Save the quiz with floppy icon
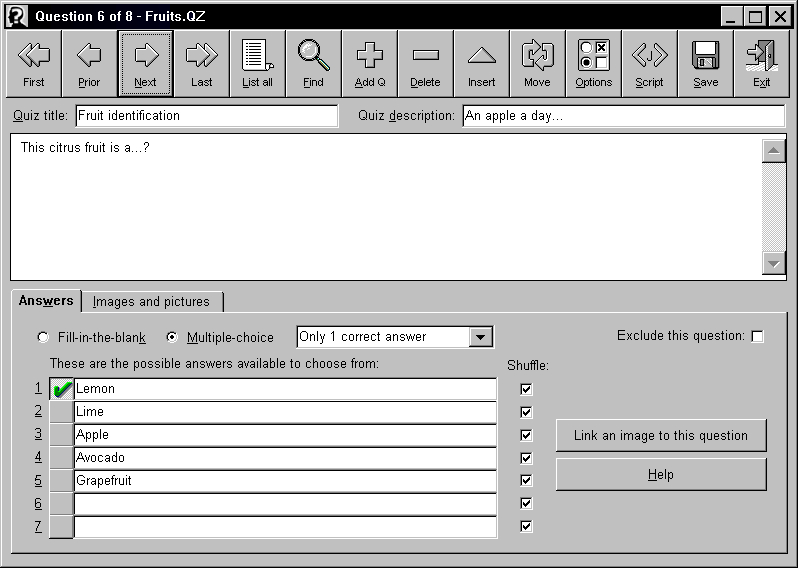 [x=705, y=64]
